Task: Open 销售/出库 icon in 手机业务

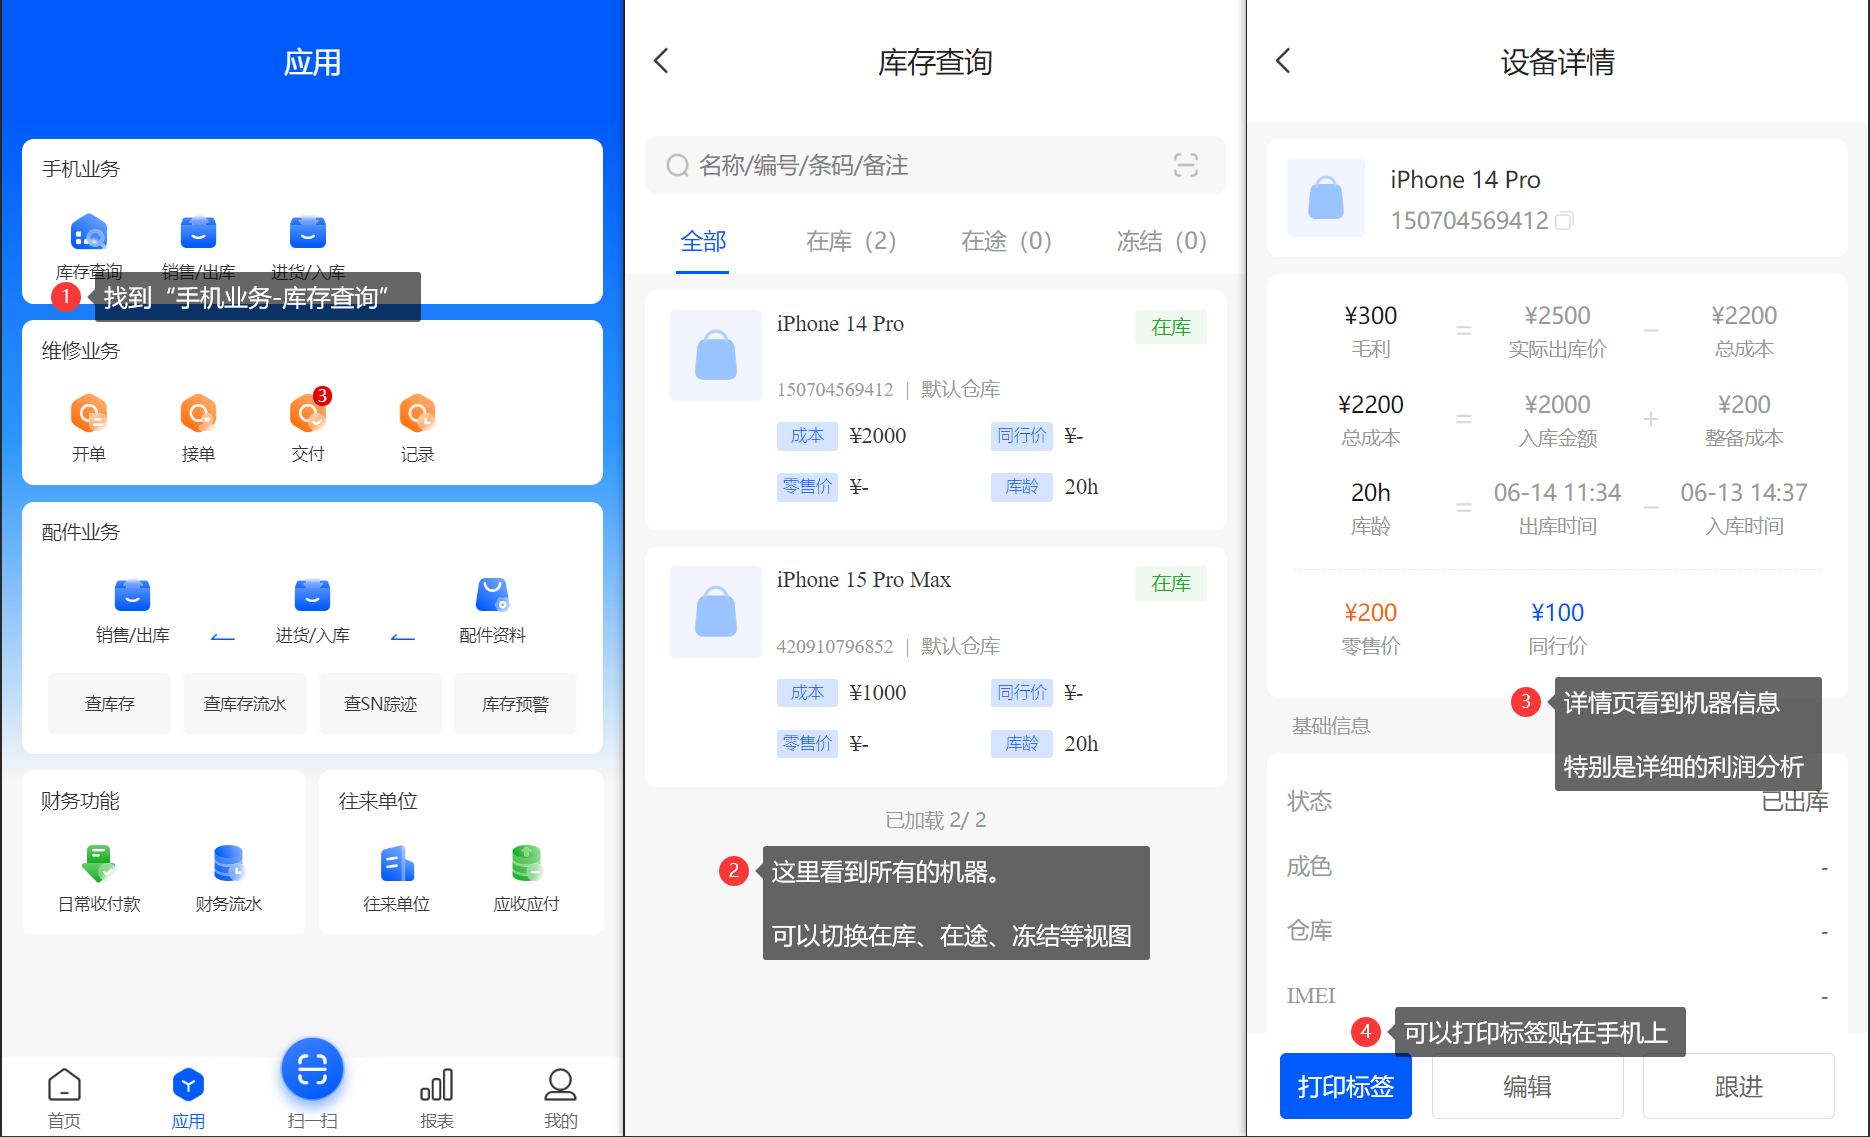Action: click(198, 233)
